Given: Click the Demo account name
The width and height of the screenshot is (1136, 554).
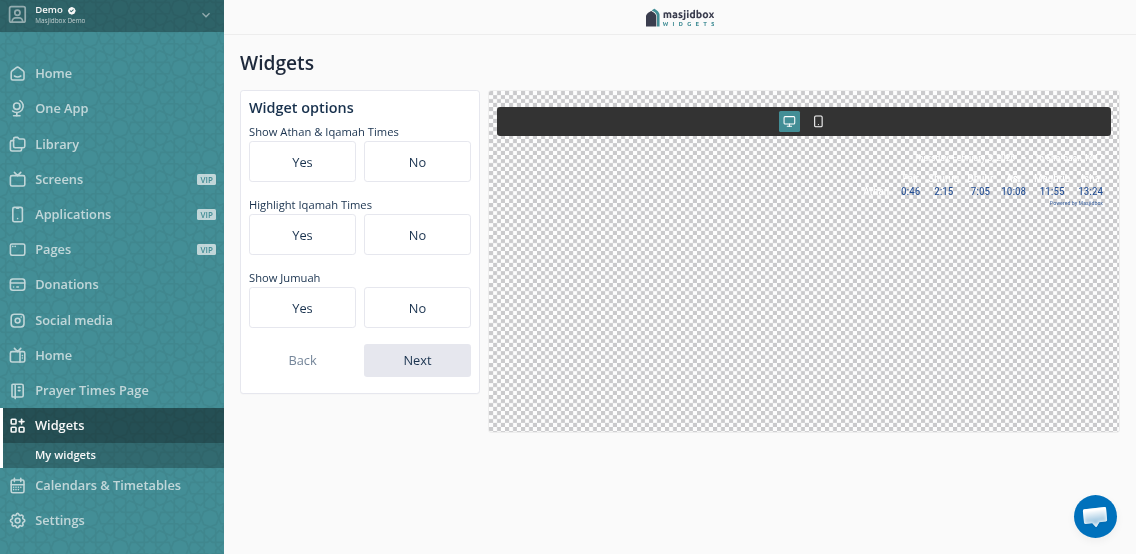Looking at the screenshot, I should 49,10.
